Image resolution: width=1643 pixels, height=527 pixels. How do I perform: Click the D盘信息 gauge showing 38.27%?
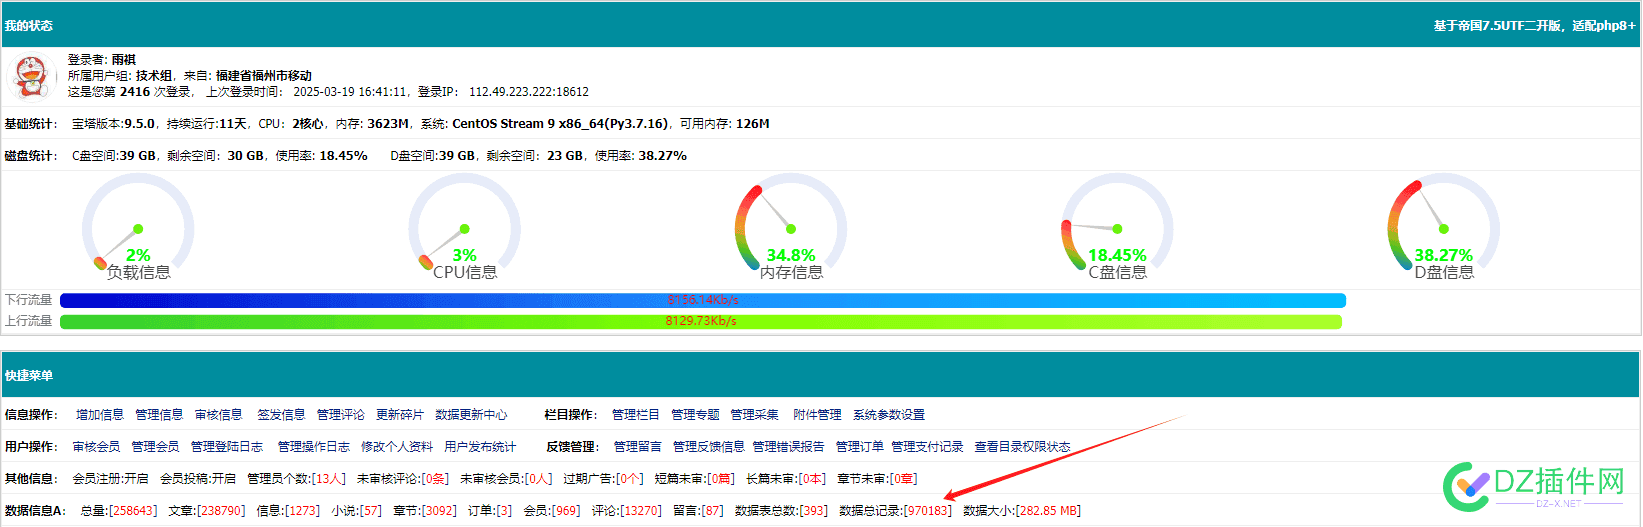point(1443,227)
